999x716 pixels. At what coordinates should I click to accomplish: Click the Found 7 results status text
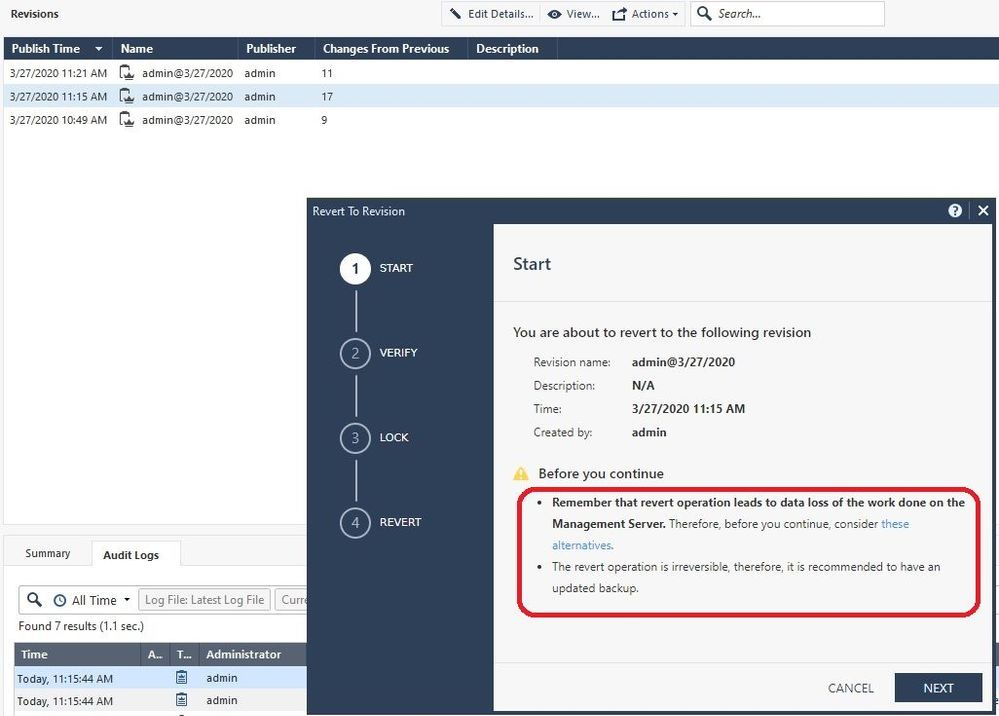tap(81, 626)
